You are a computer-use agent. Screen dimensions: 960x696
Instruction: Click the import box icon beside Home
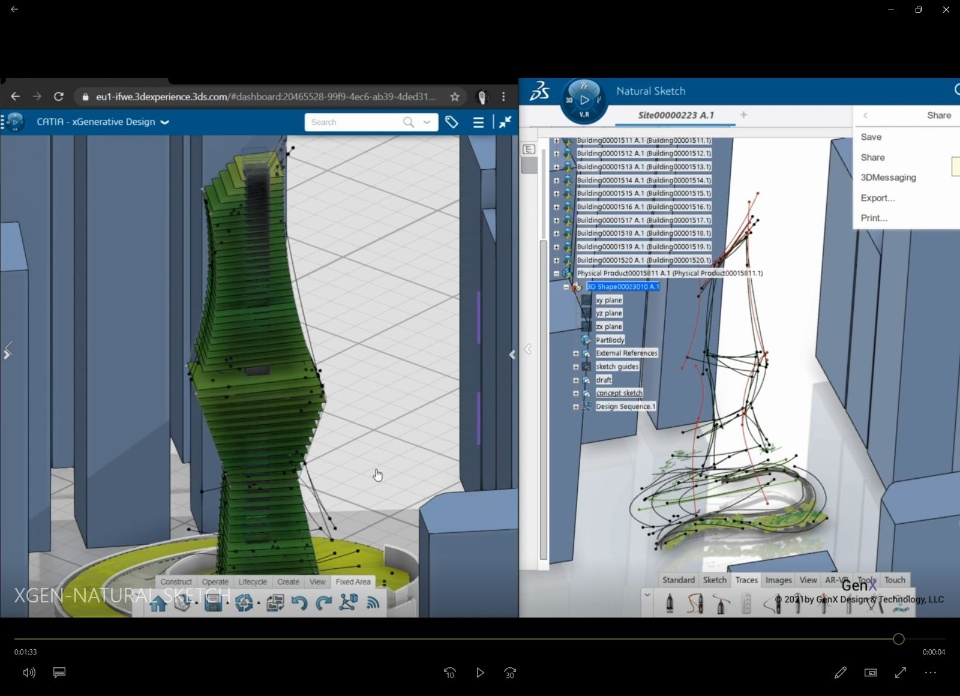(x=182, y=603)
